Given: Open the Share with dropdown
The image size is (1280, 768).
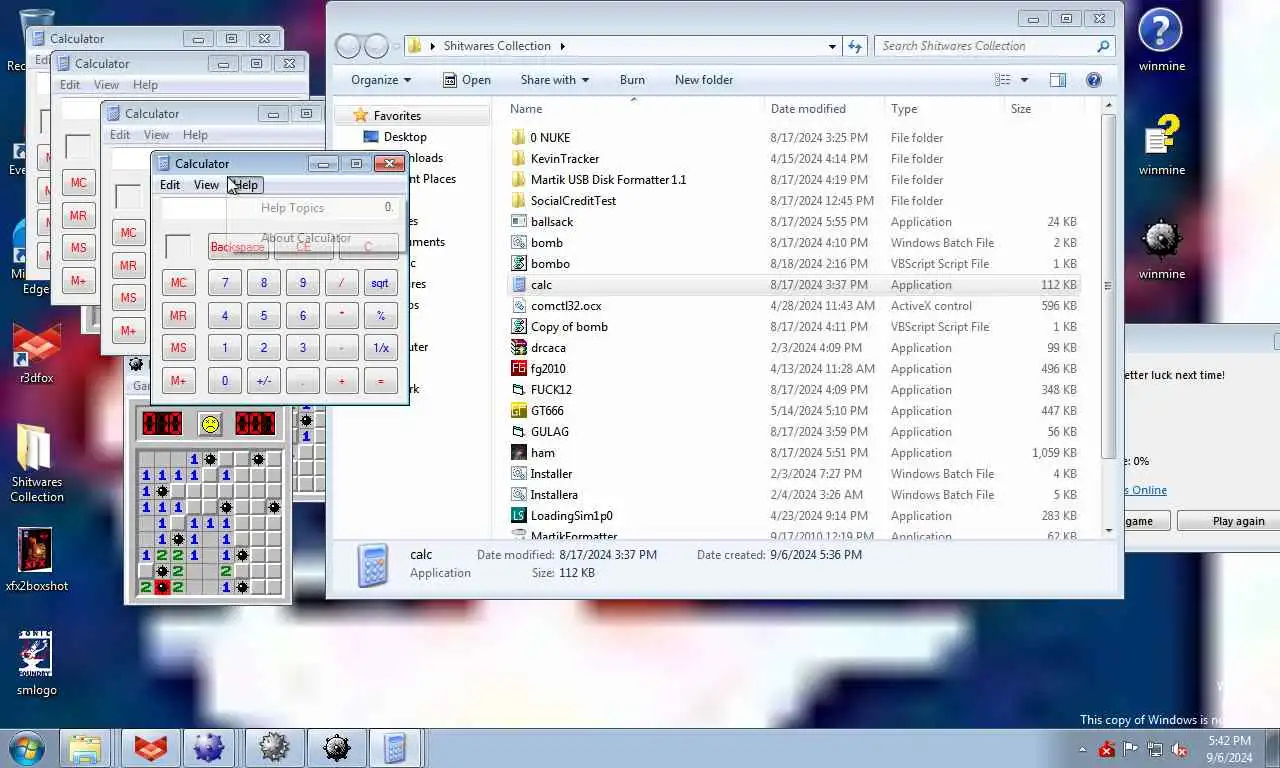Looking at the screenshot, I should coord(554,80).
